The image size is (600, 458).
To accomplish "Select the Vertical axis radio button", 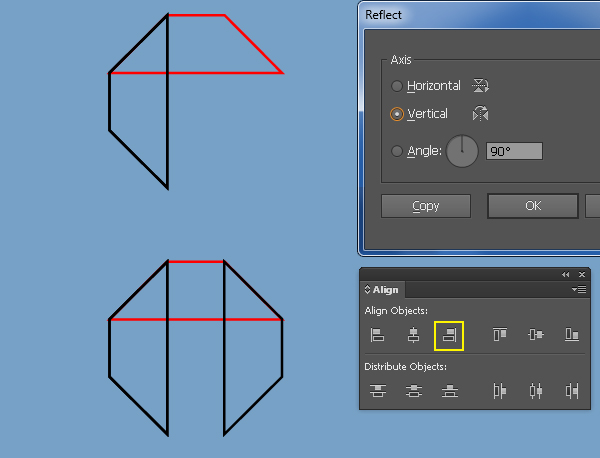I will pyautogui.click(x=397, y=114).
